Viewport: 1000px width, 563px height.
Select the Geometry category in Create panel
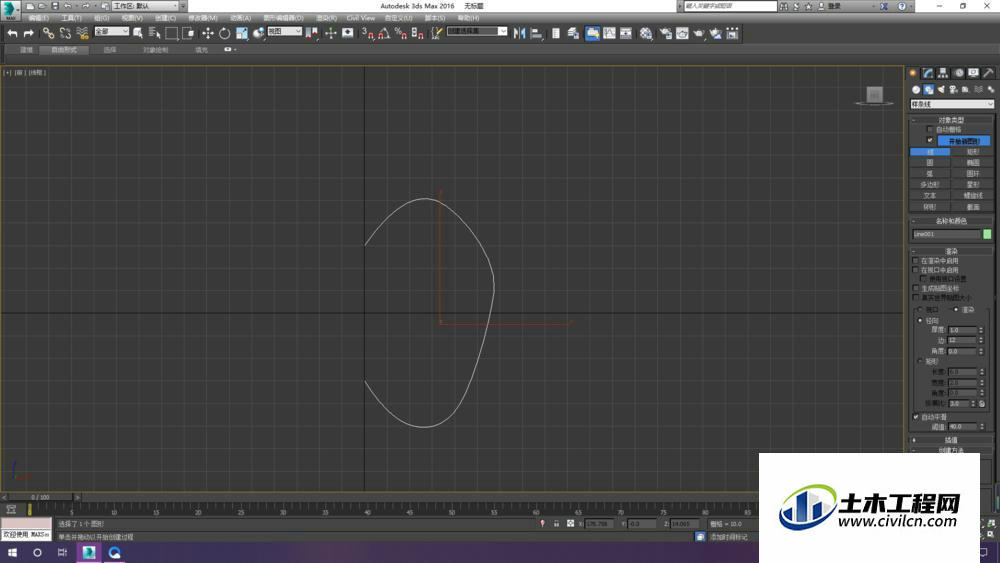click(916, 89)
